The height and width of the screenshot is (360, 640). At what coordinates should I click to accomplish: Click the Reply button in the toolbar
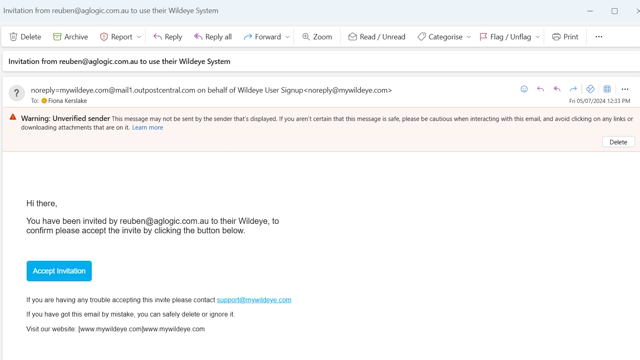[x=167, y=37]
